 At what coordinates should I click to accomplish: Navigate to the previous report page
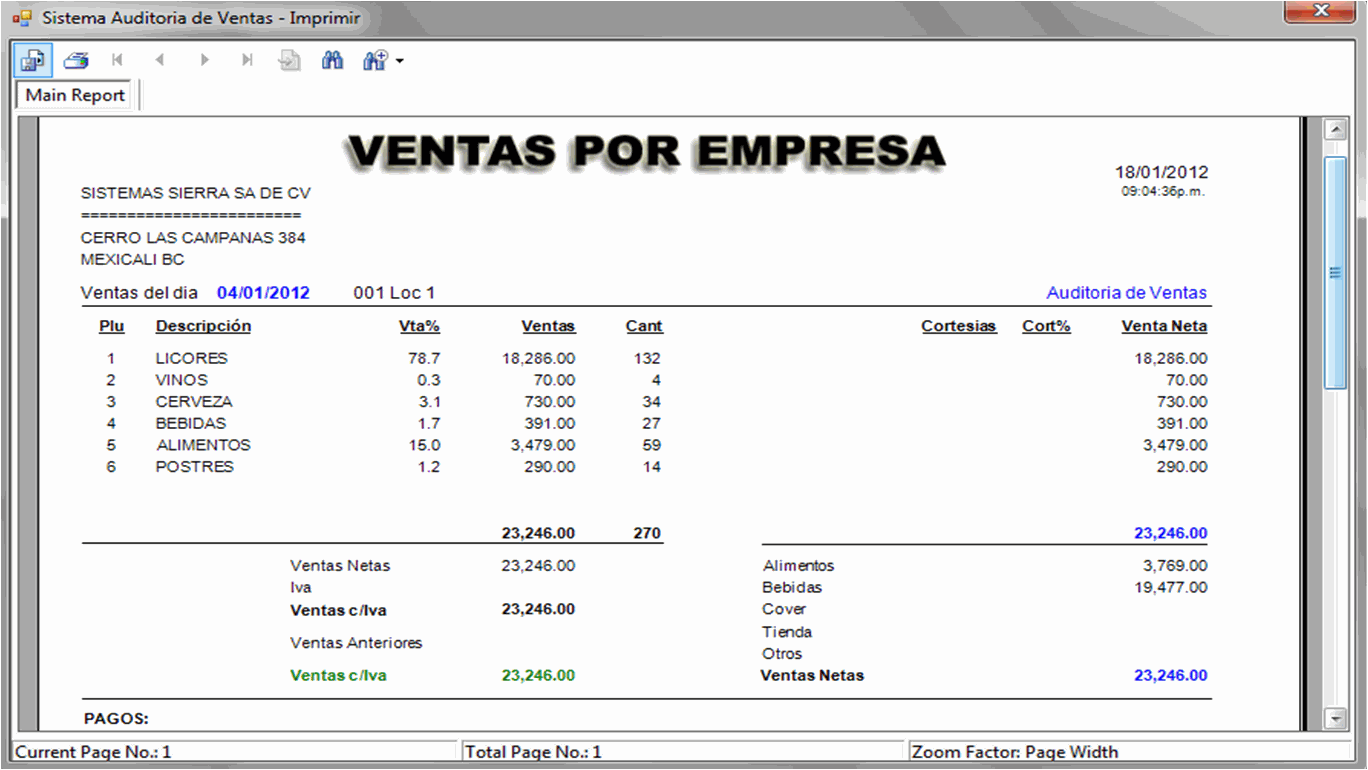(x=160, y=61)
